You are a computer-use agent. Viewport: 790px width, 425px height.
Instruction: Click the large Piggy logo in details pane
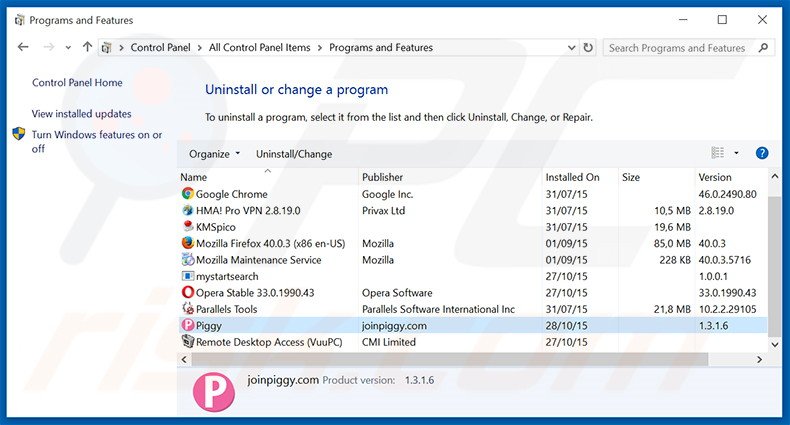(214, 391)
